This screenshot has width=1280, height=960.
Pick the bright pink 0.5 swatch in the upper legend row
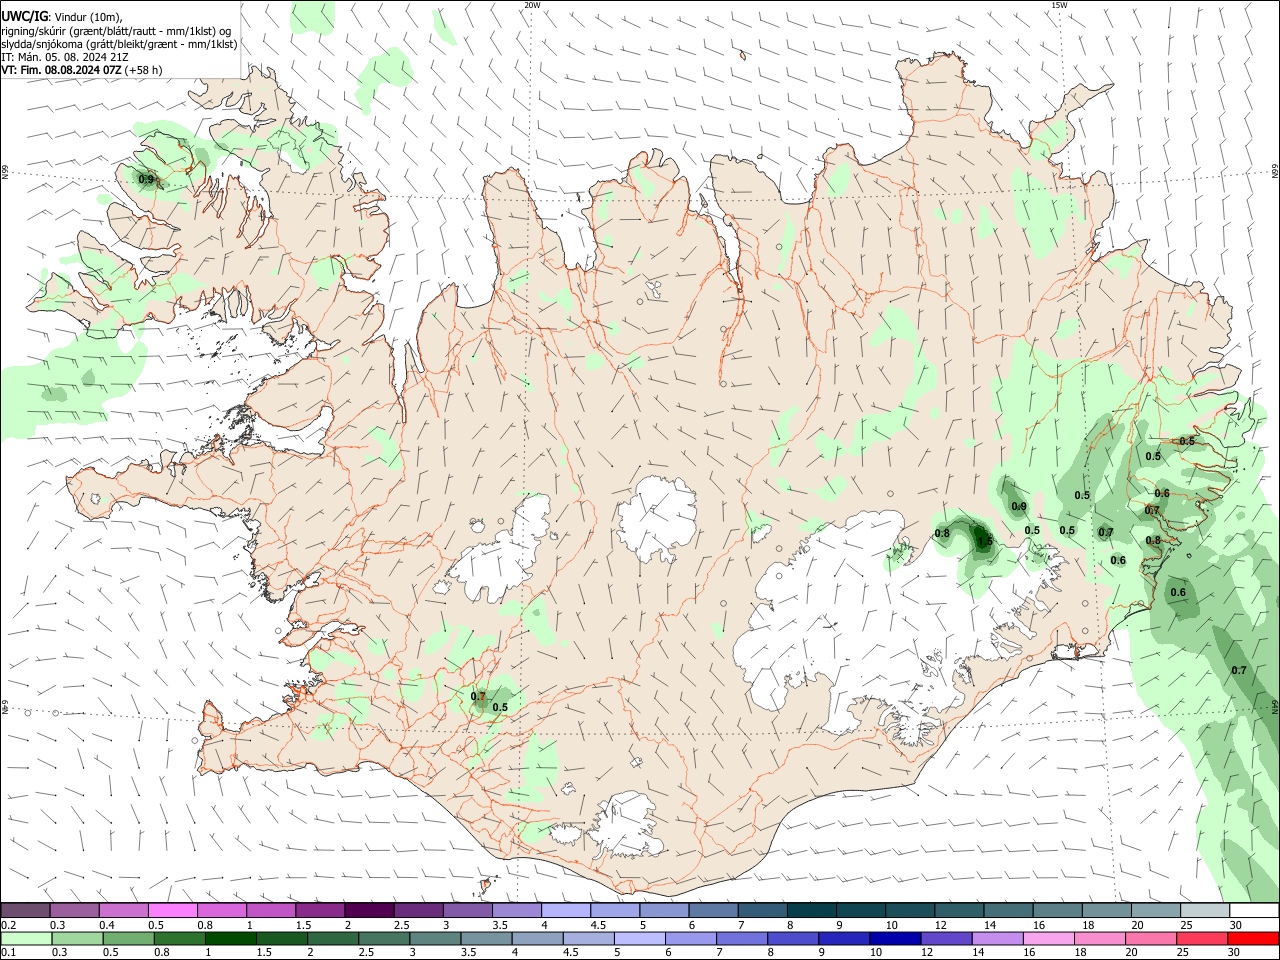point(172,910)
